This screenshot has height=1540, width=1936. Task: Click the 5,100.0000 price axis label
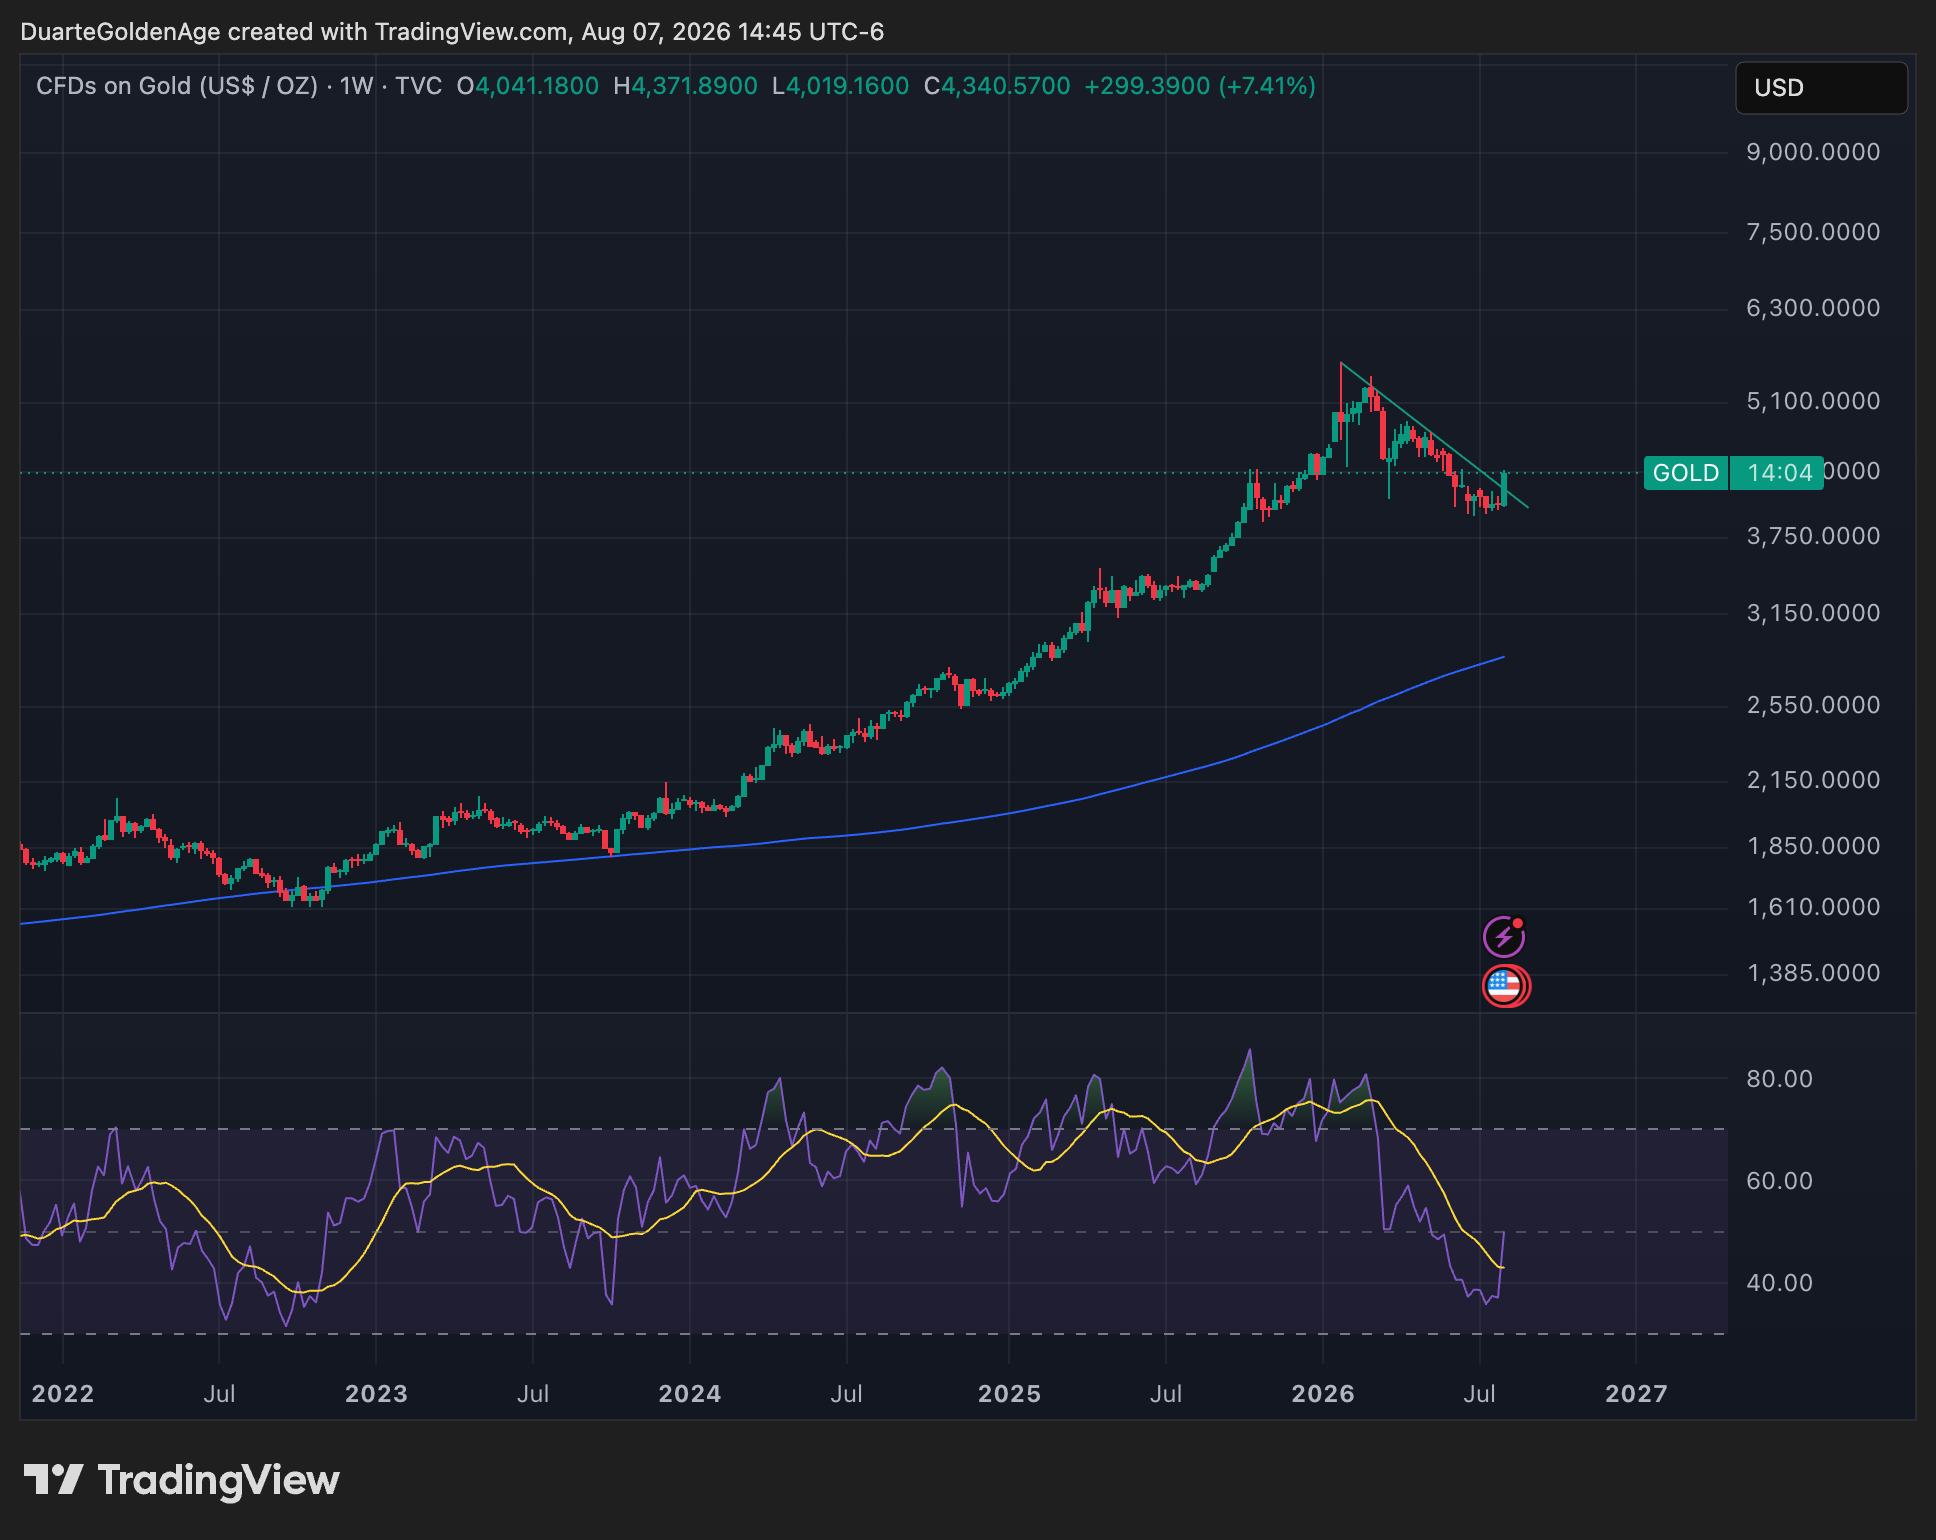coord(1813,401)
